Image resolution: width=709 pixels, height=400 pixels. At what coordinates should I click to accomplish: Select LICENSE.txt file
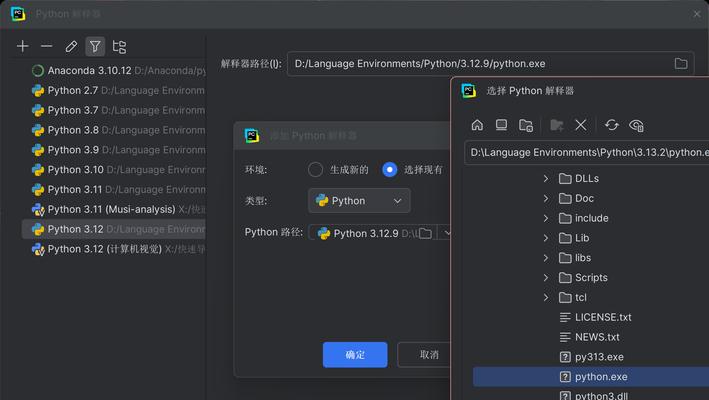pos(591,317)
